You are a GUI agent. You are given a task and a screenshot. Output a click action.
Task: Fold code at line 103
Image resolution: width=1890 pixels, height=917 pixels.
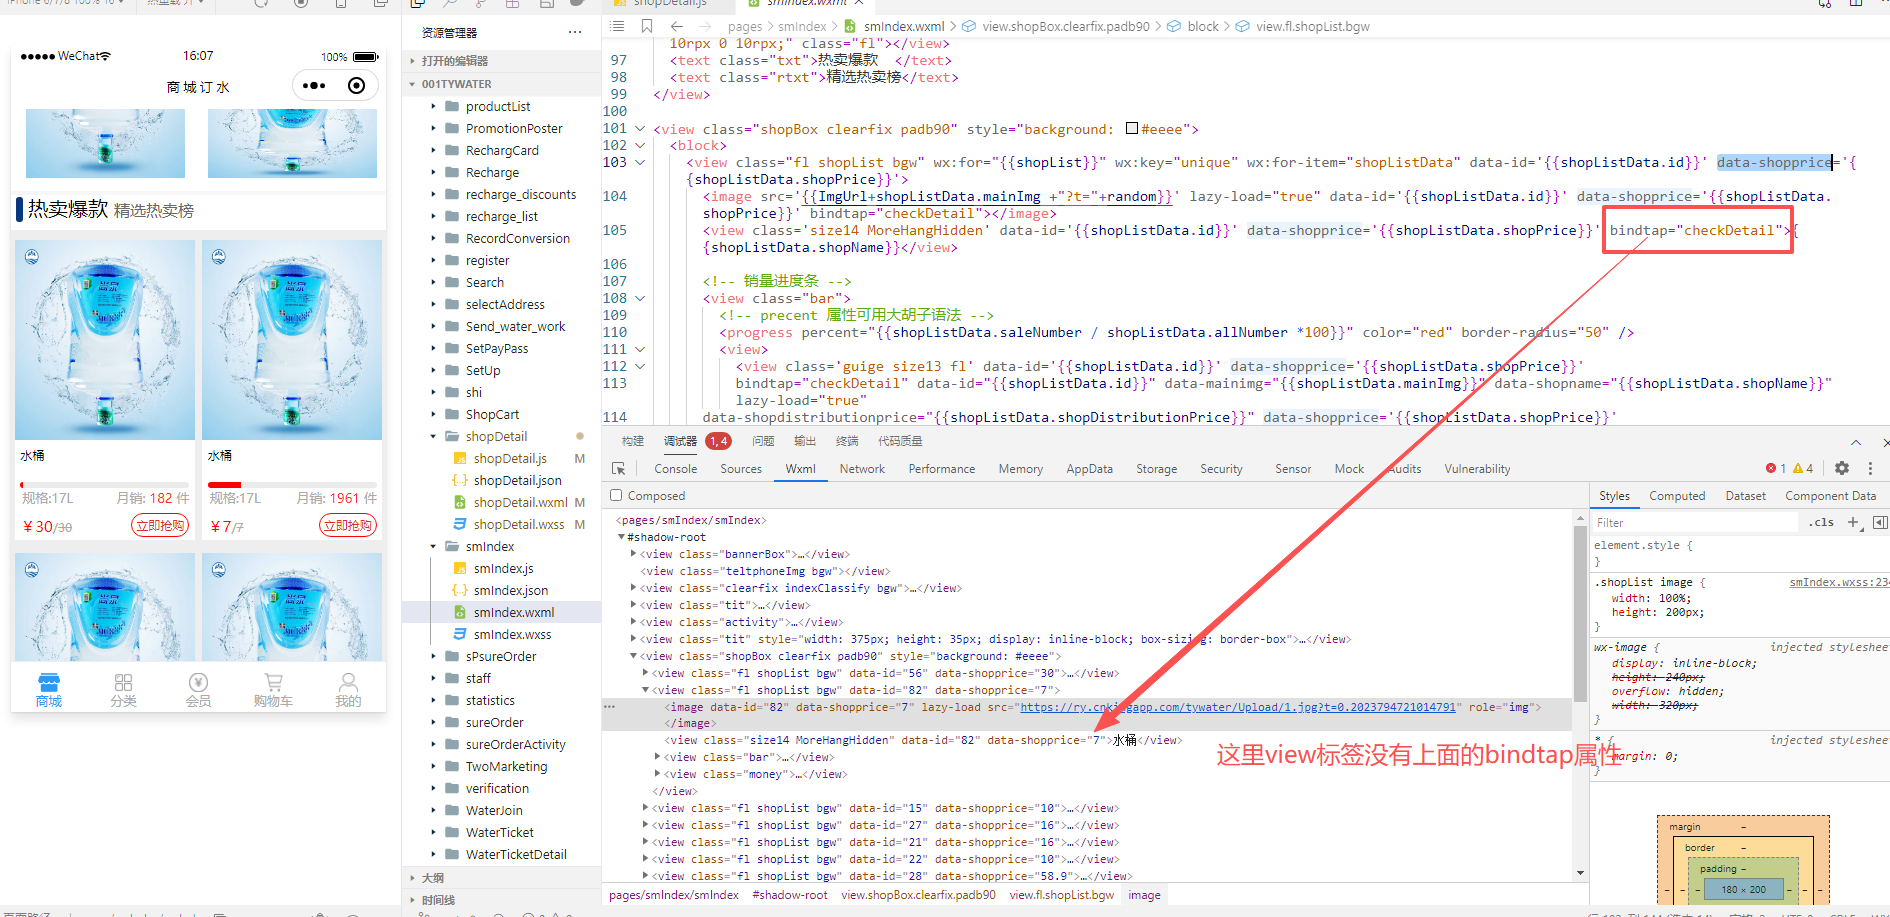(640, 162)
